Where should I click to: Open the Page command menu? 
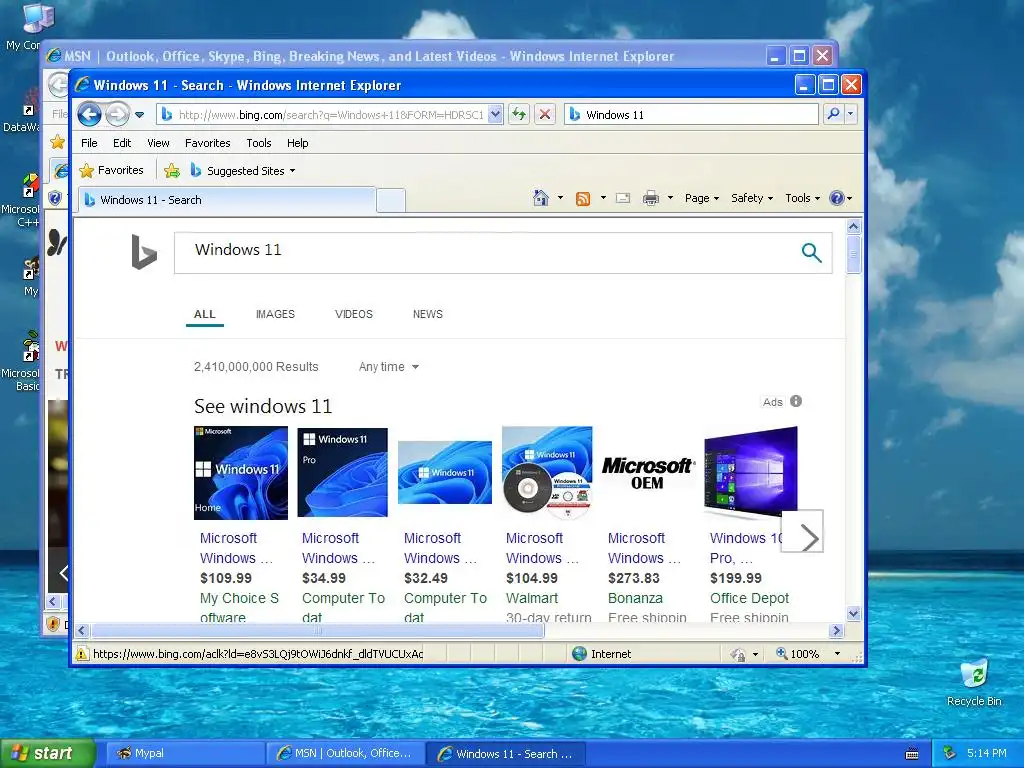point(701,198)
